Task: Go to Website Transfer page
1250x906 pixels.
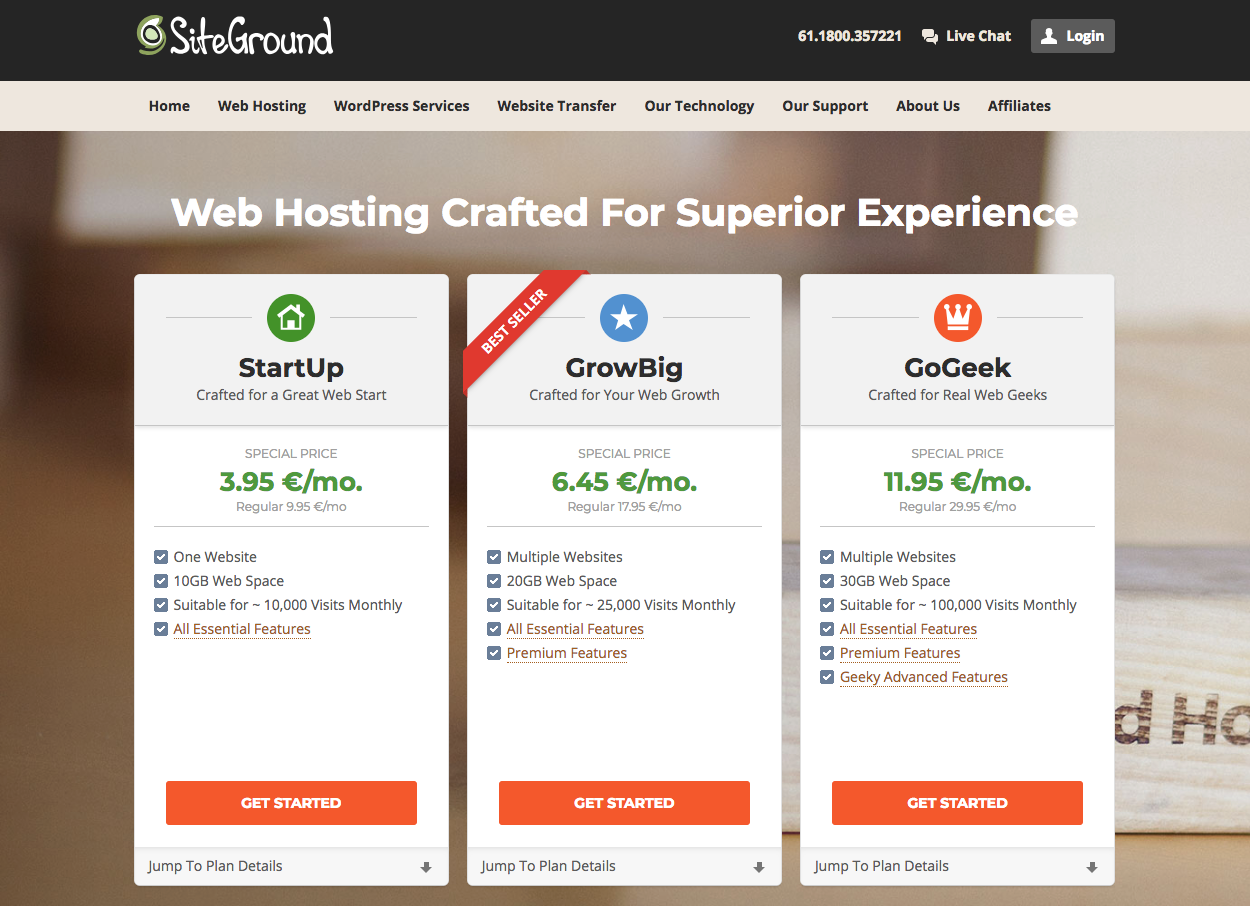Action: pyautogui.click(x=557, y=106)
